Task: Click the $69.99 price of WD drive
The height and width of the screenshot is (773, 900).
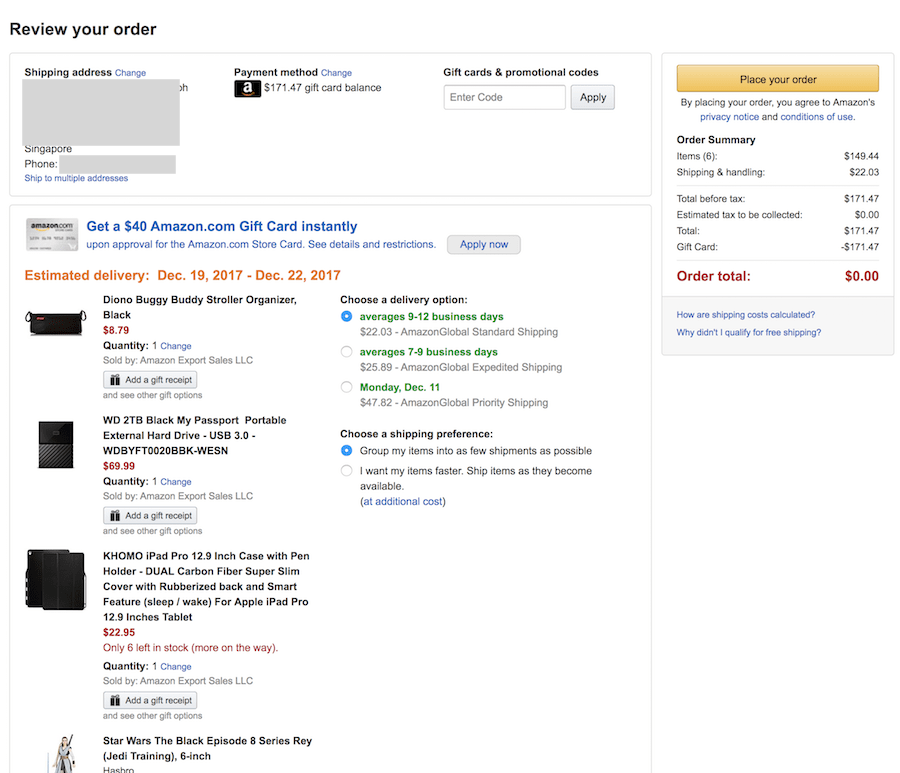Action: coord(119,467)
